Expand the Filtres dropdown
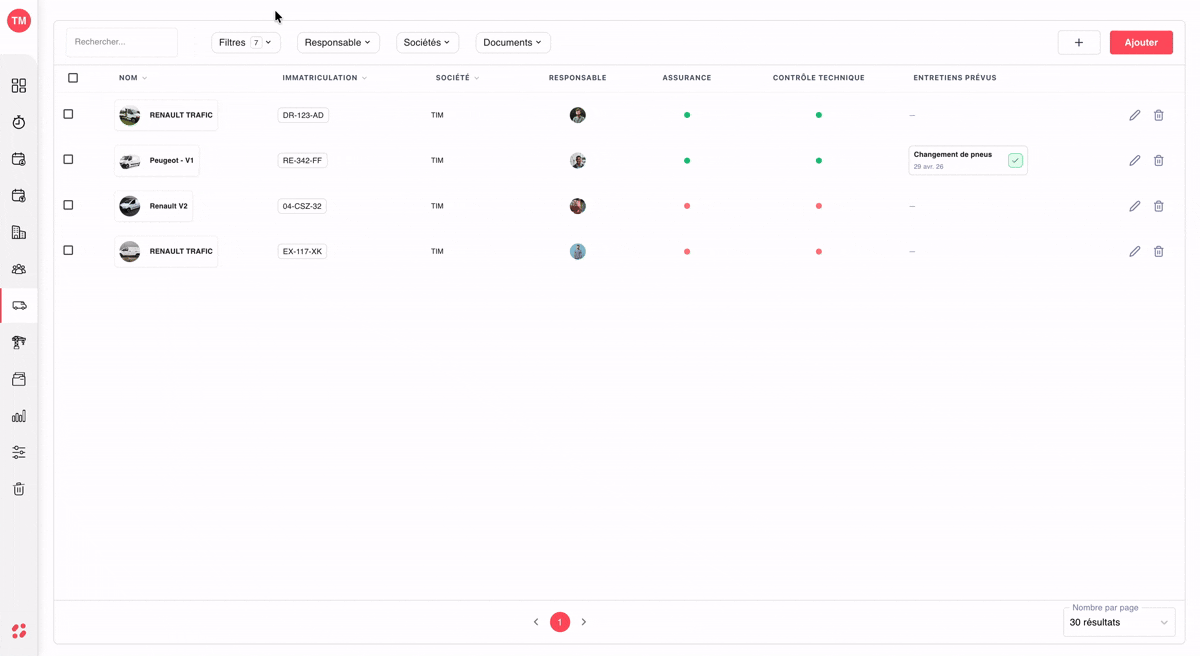Image resolution: width=1200 pixels, height=656 pixels. (x=246, y=42)
